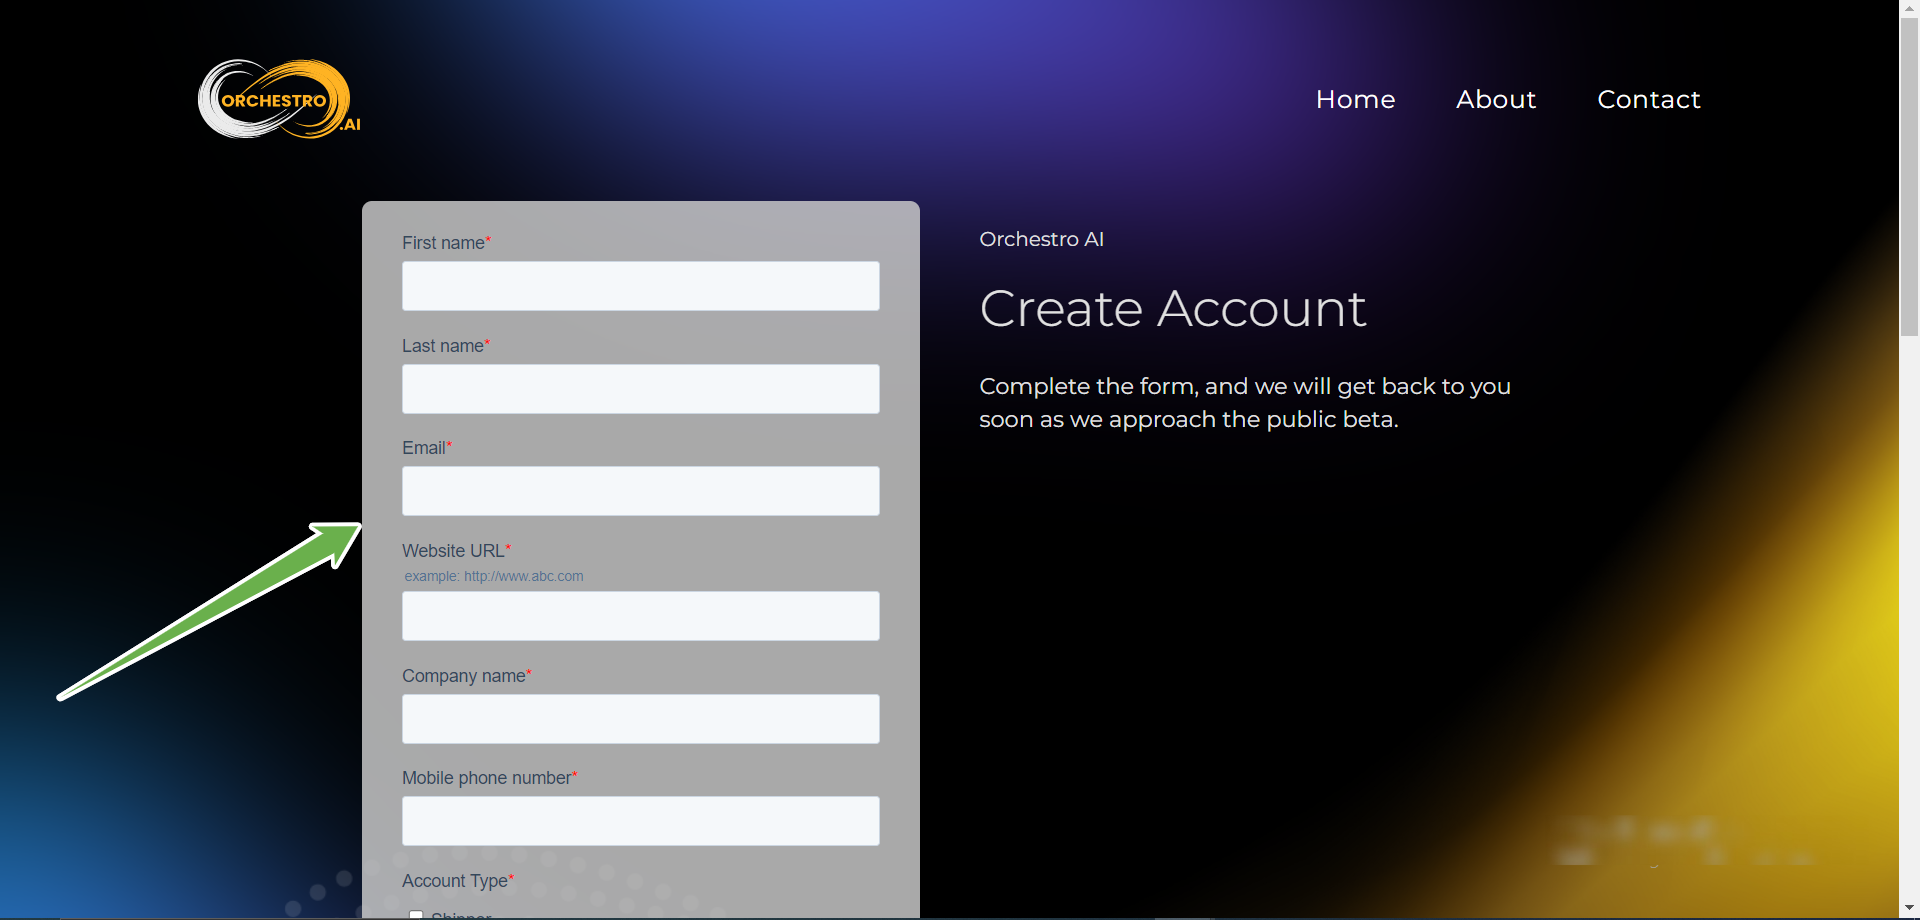
Task: Click the First name label
Action: click(x=446, y=243)
